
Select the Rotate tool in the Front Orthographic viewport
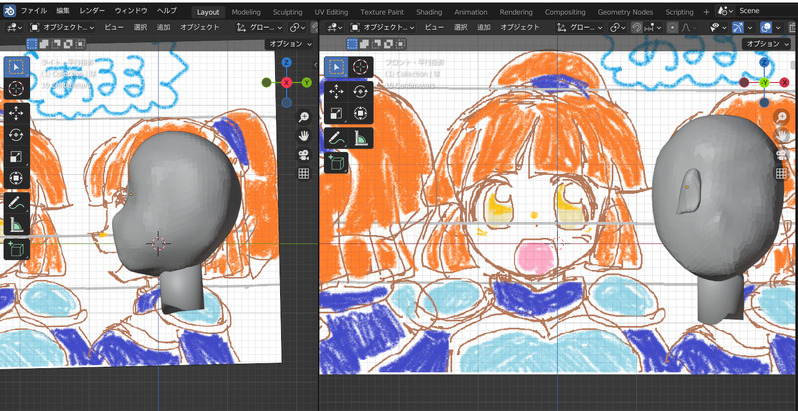(x=361, y=92)
